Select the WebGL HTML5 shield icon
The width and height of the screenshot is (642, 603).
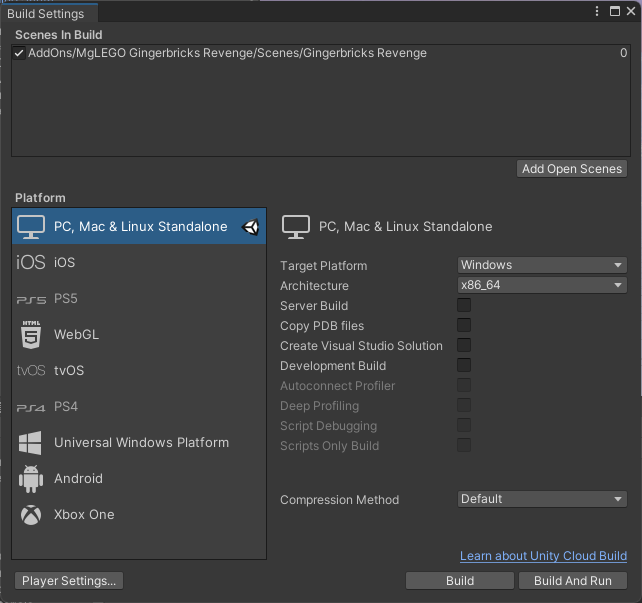pyautogui.click(x=31, y=334)
